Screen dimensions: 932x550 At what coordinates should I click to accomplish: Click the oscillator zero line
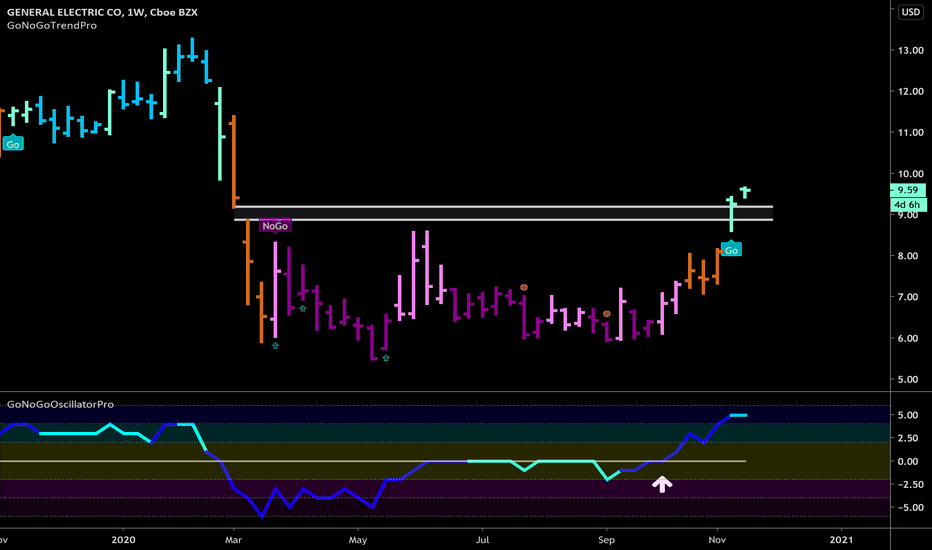(x=373, y=461)
